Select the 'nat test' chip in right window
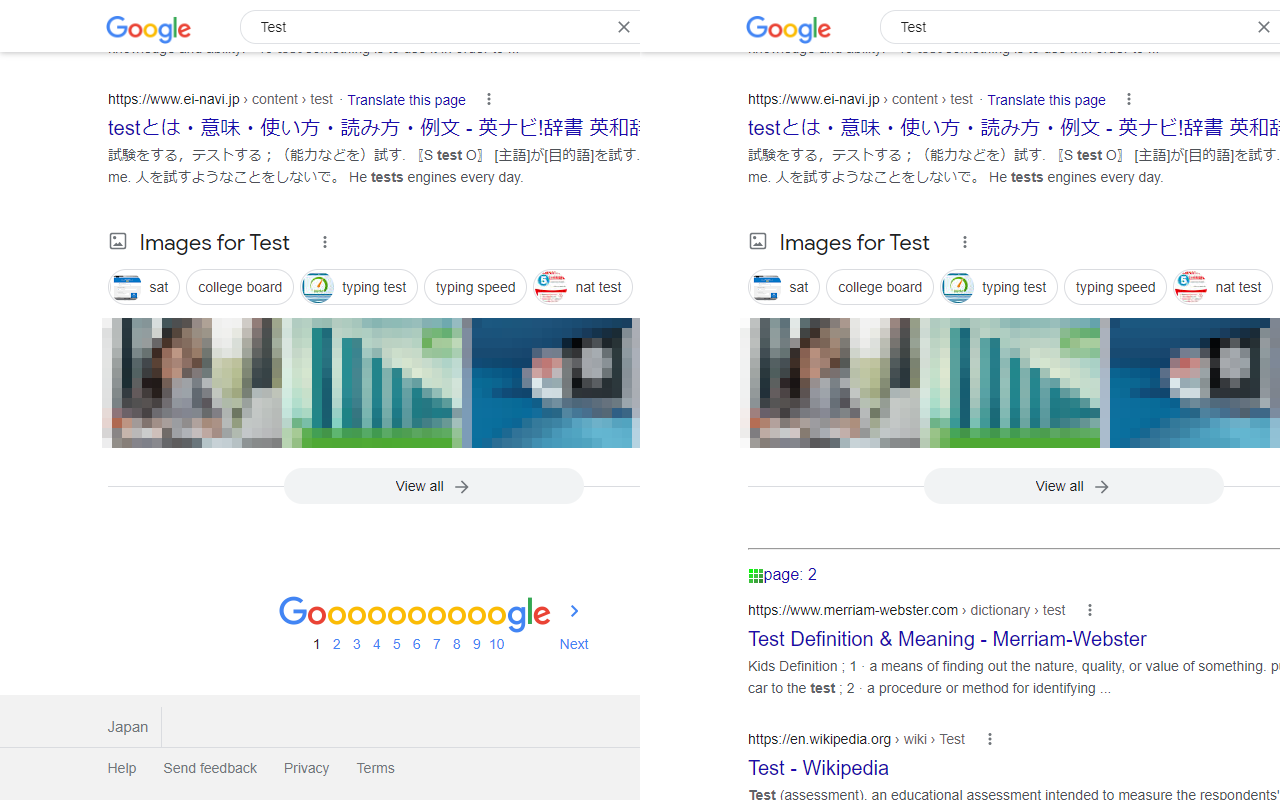Viewport: 1280px width, 800px height. 1223,287
